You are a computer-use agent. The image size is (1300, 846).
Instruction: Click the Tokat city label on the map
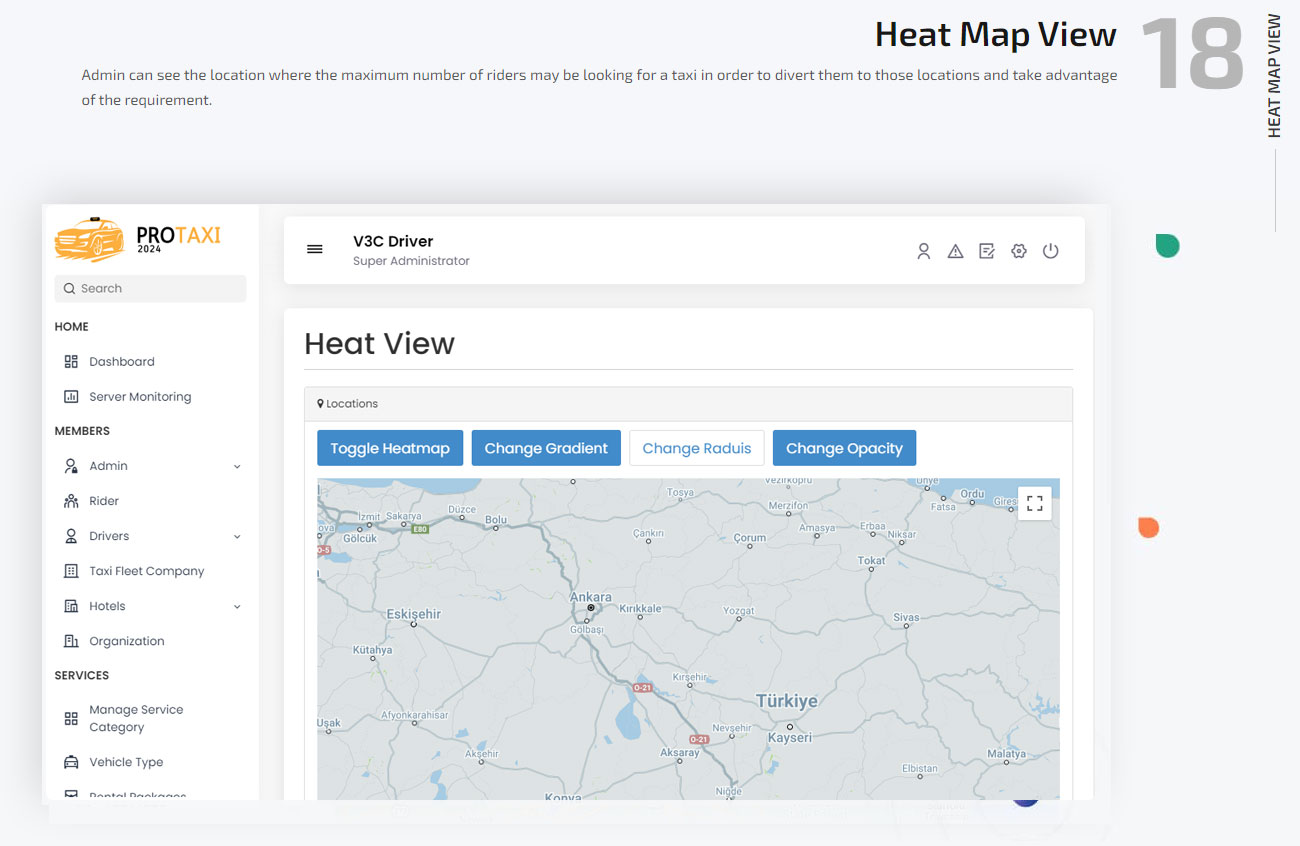tap(872, 560)
